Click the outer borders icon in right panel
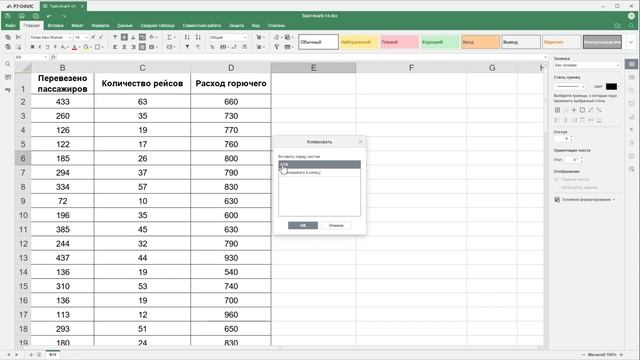This screenshot has height=360, width=640. click(582, 110)
